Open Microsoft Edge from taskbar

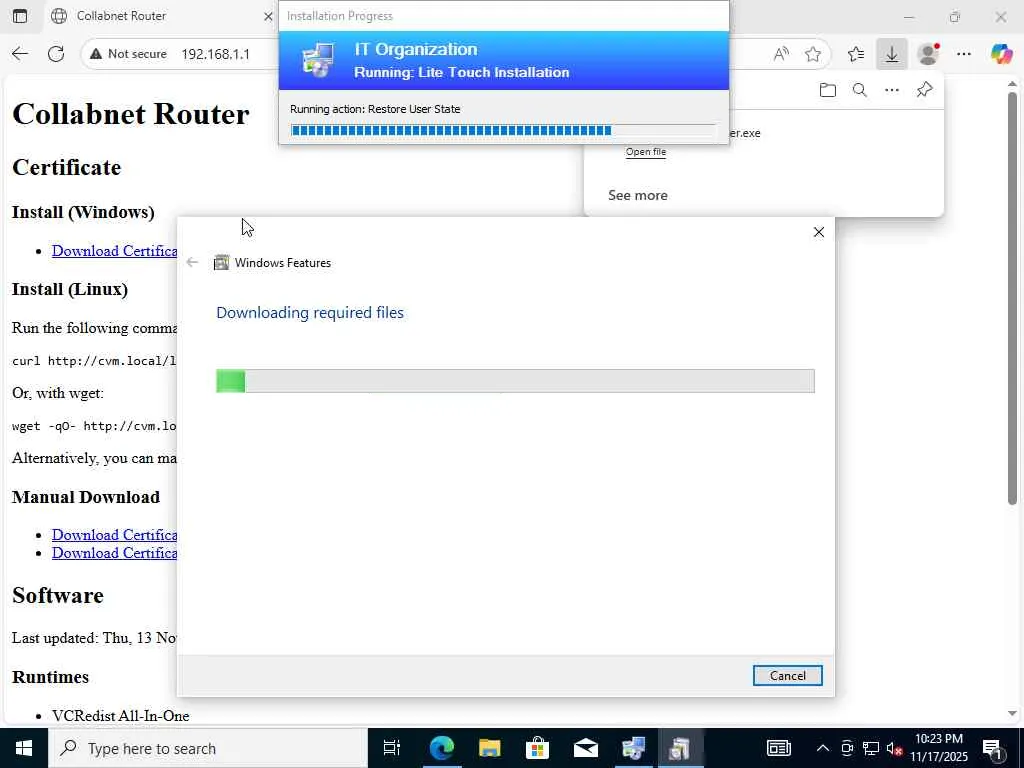coord(441,748)
